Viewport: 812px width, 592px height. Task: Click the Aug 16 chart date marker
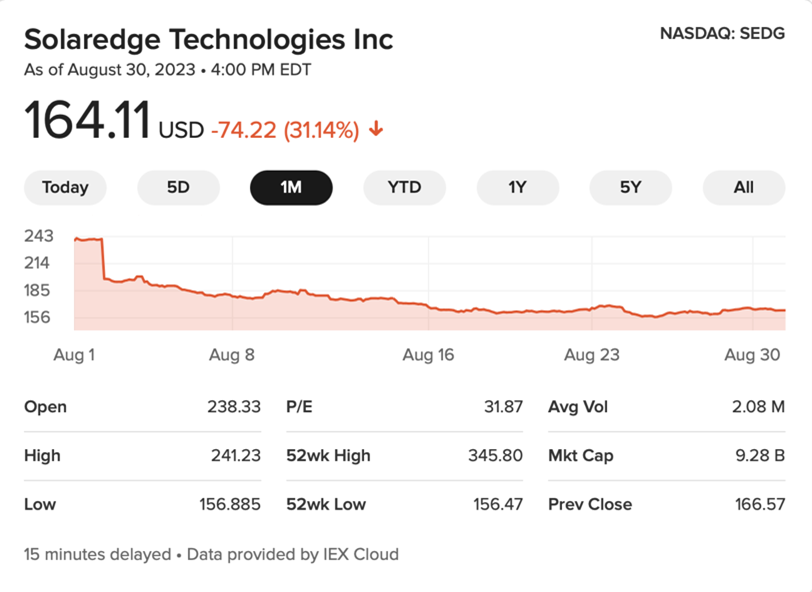click(428, 355)
